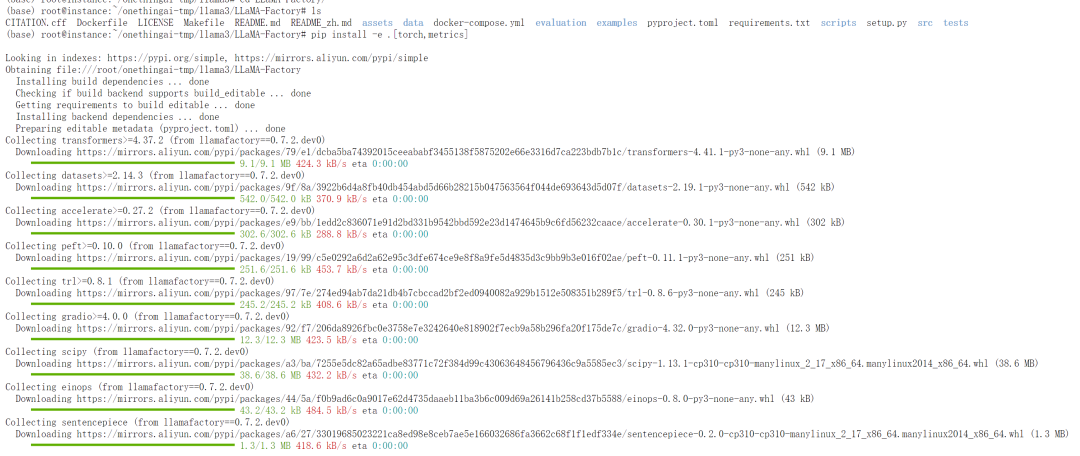Click 'Preparing editable metadata (pyproject.toml)' line

click(150, 128)
